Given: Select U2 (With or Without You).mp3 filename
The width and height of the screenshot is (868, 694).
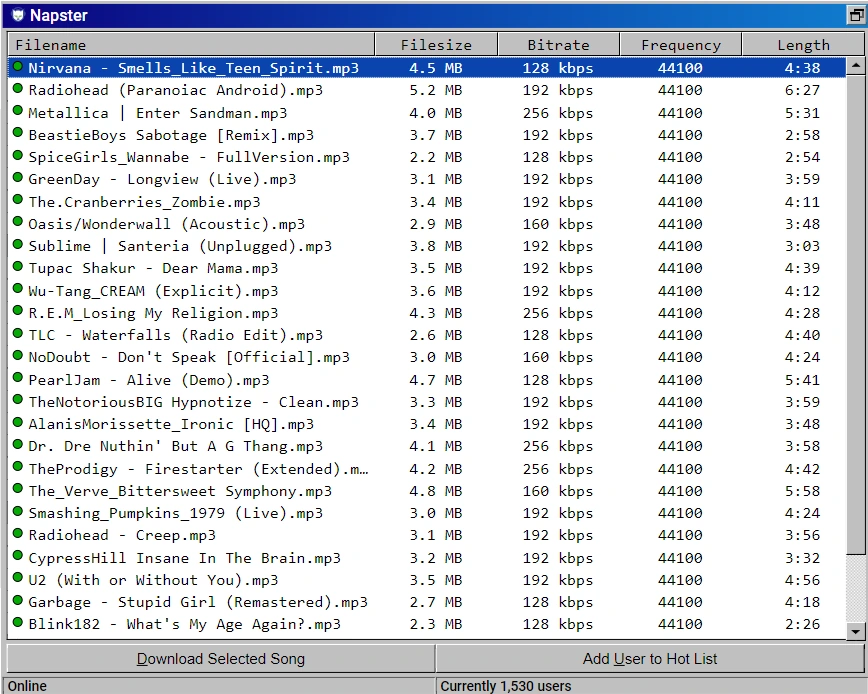Looking at the screenshot, I should click(x=153, y=580).
